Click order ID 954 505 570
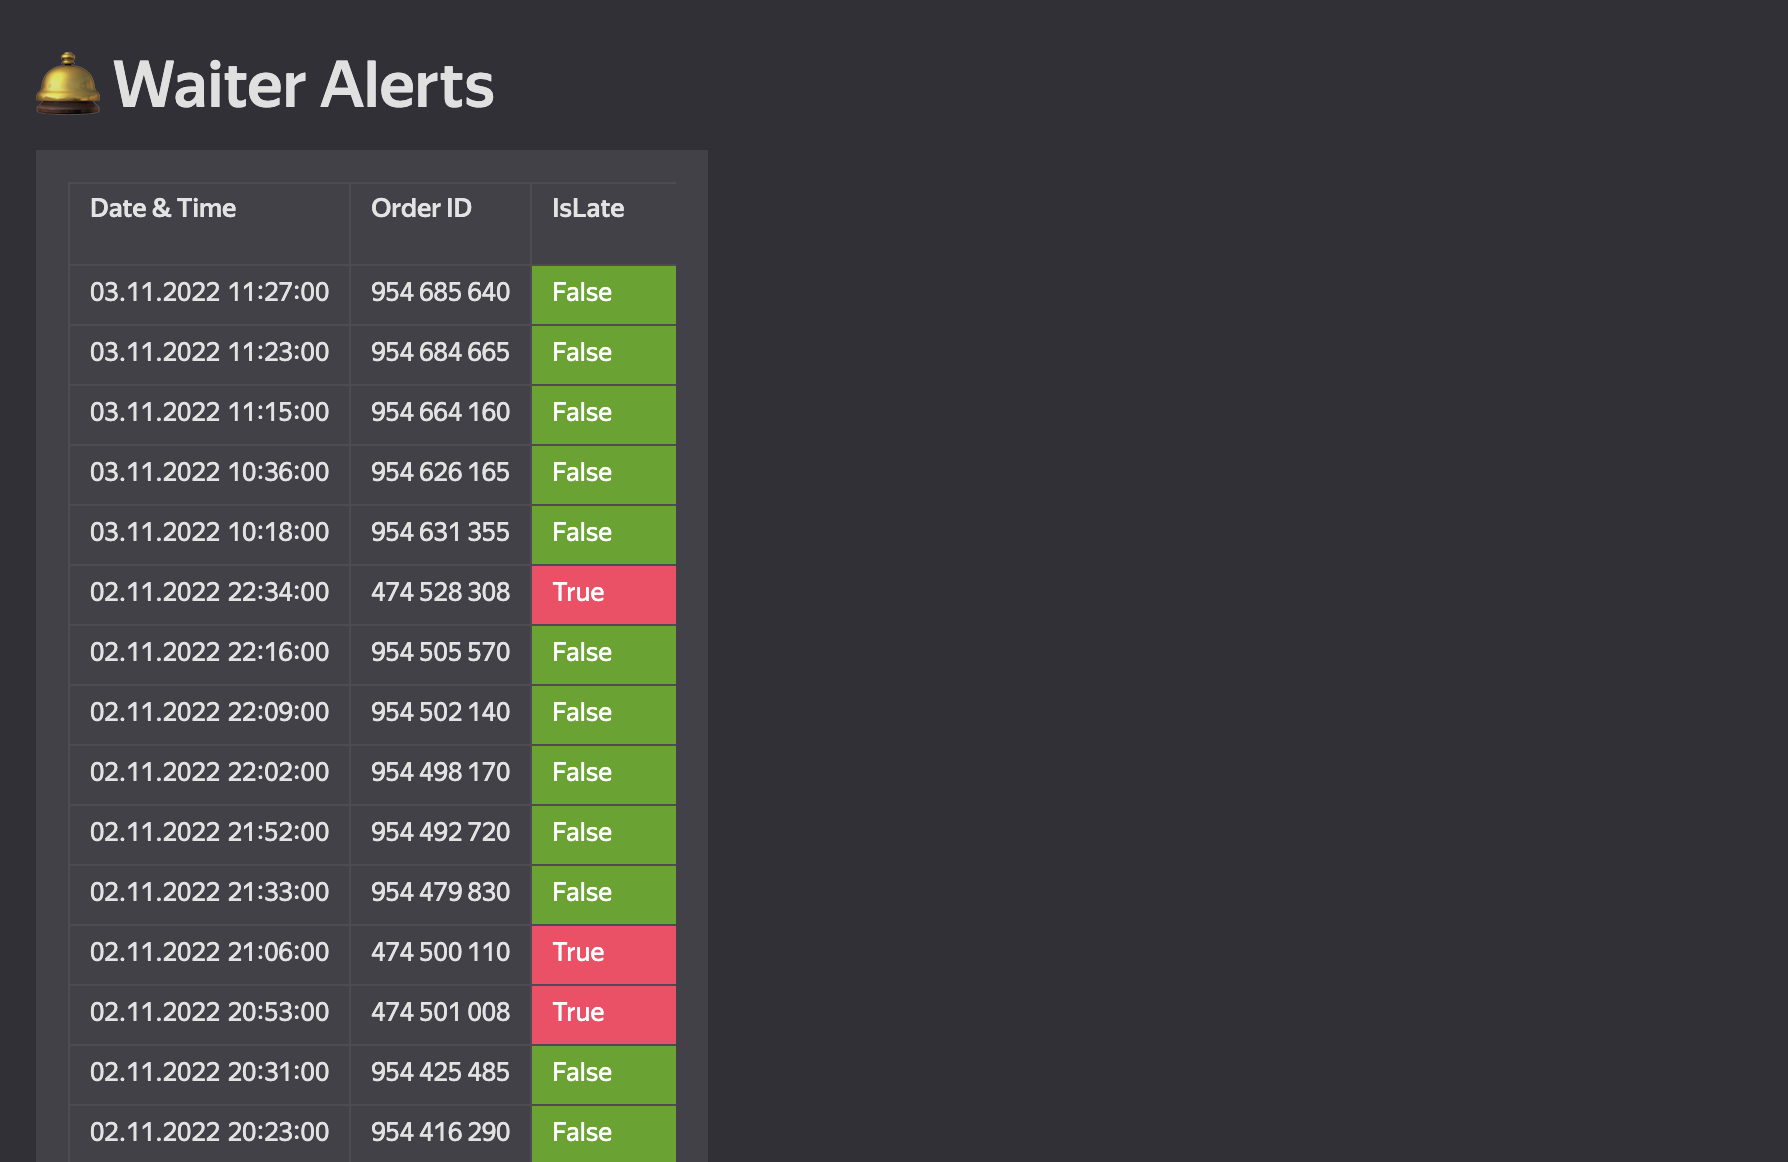Screen dimensions: 1788x1162 (440, 653)
